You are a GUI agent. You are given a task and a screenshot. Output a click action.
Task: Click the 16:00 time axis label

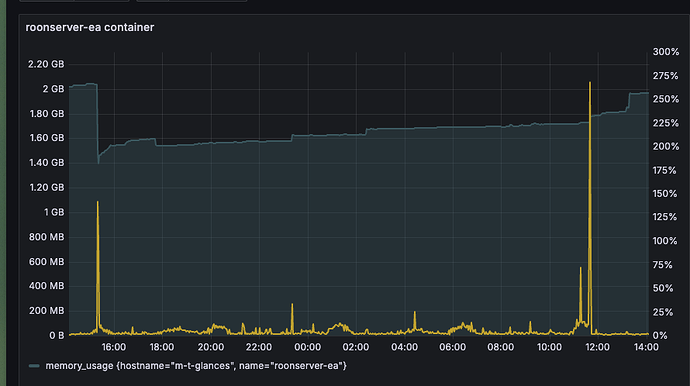coord(114,347)
